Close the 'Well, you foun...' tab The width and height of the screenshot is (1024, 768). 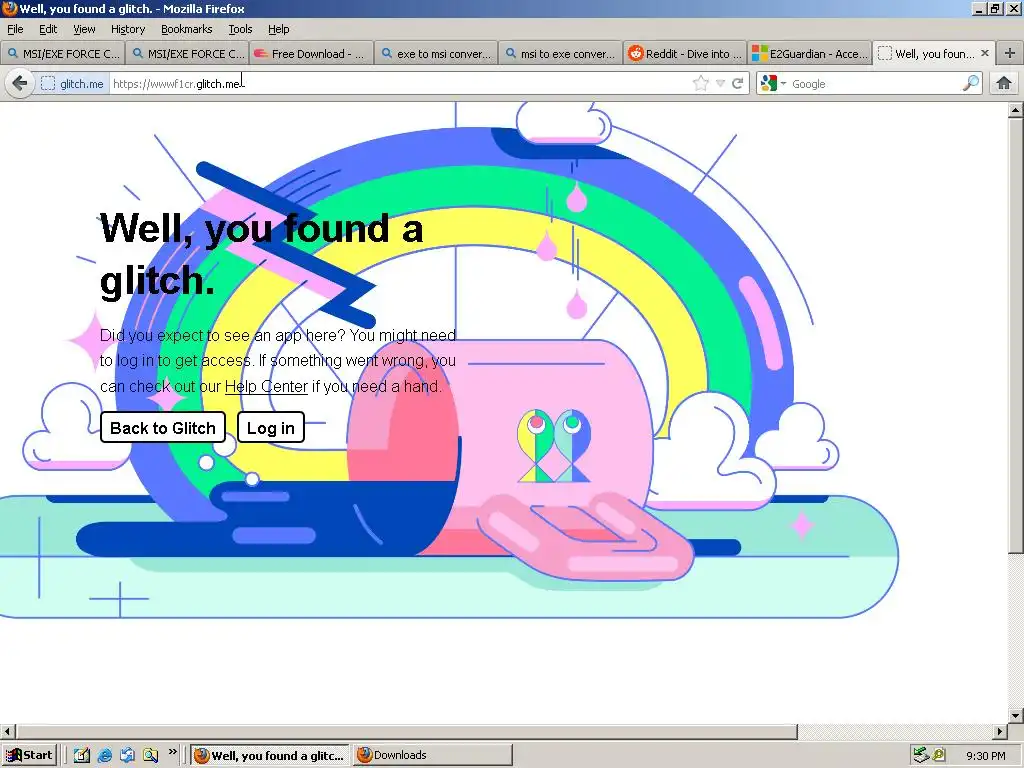985,53
